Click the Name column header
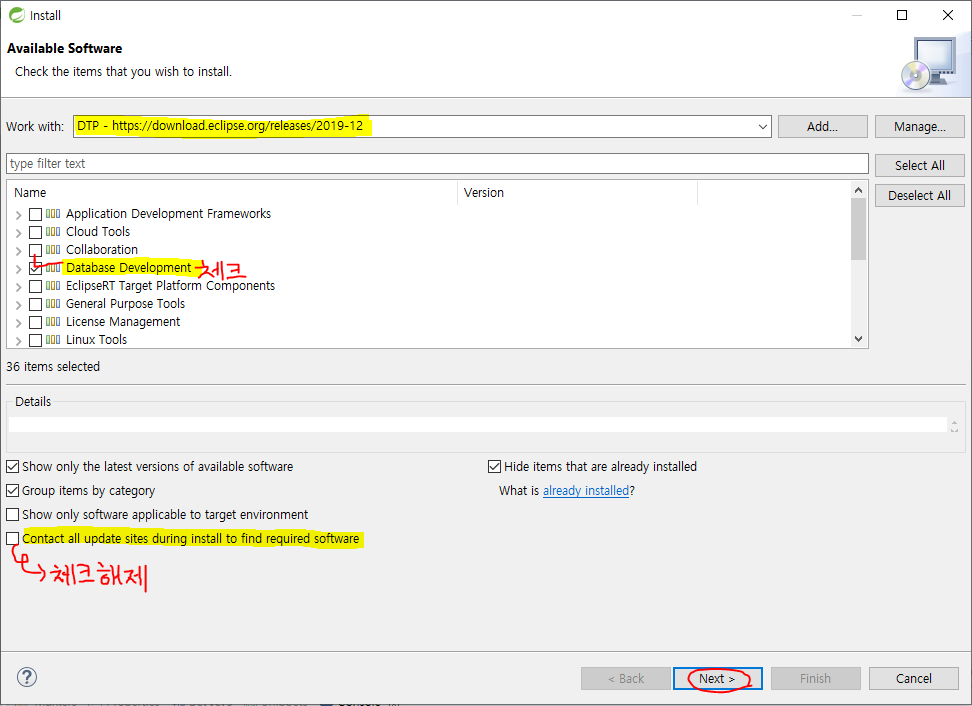Screen dimensions: 972x706 (232, 193)
